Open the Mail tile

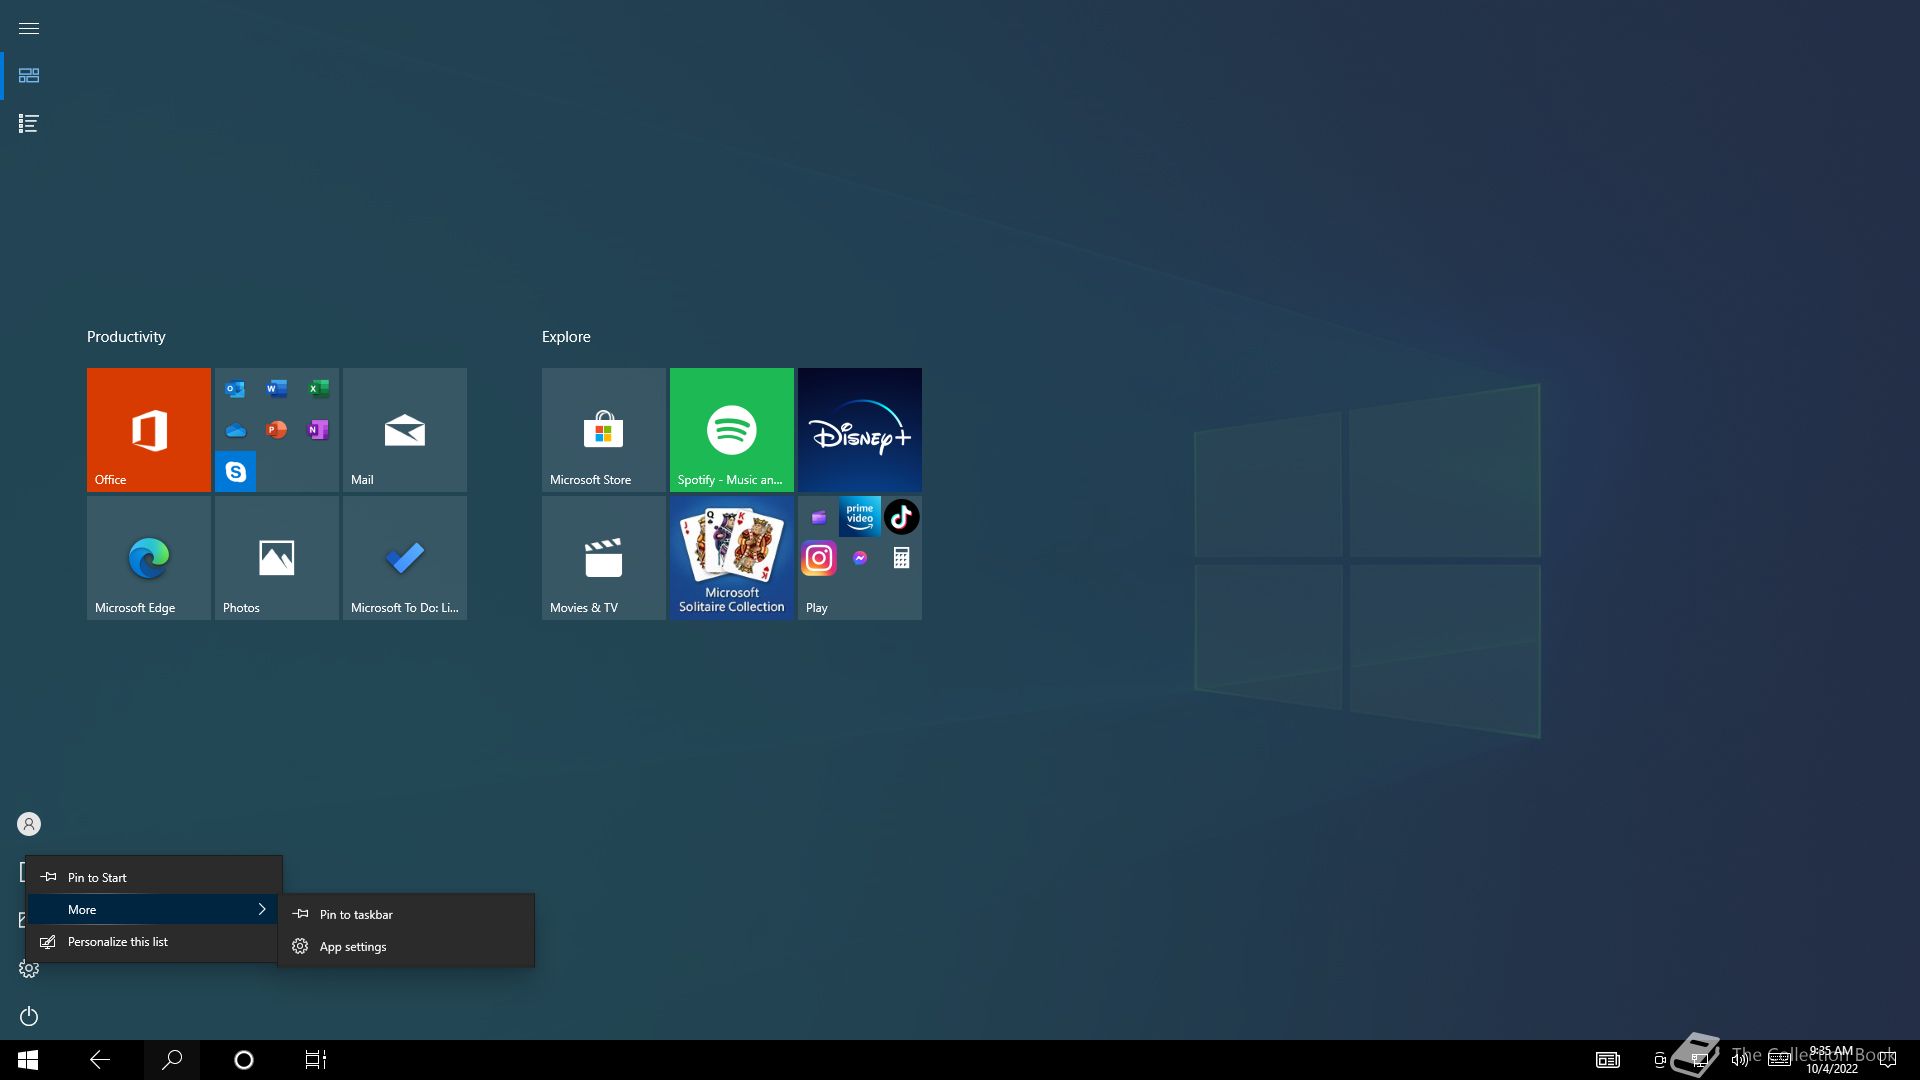pos(405,430)
